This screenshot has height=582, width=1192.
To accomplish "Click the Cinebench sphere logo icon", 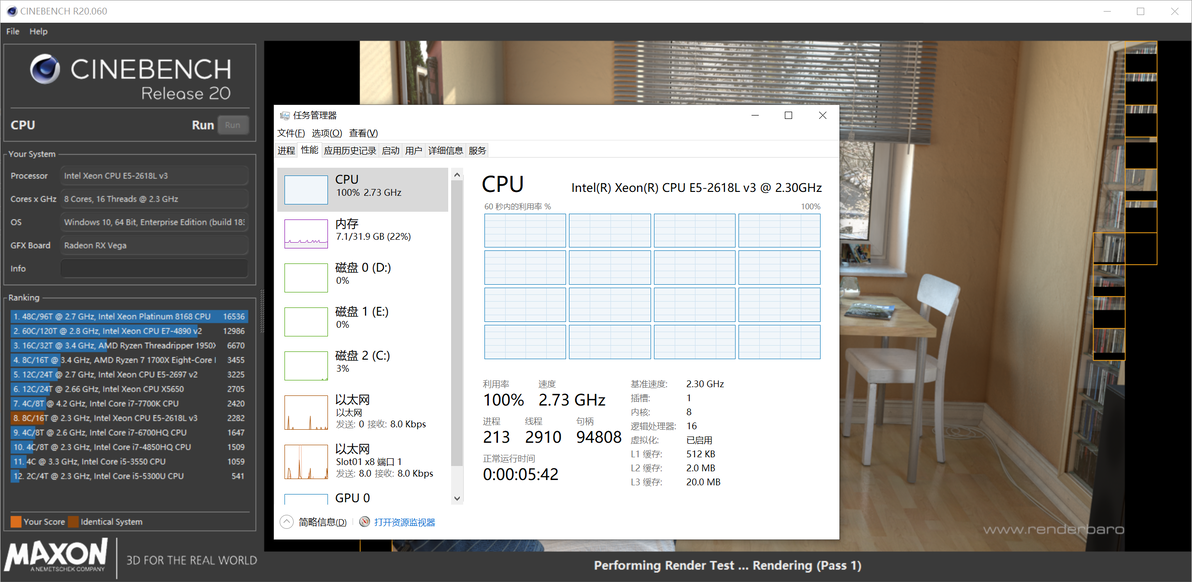I will (46, 70).
